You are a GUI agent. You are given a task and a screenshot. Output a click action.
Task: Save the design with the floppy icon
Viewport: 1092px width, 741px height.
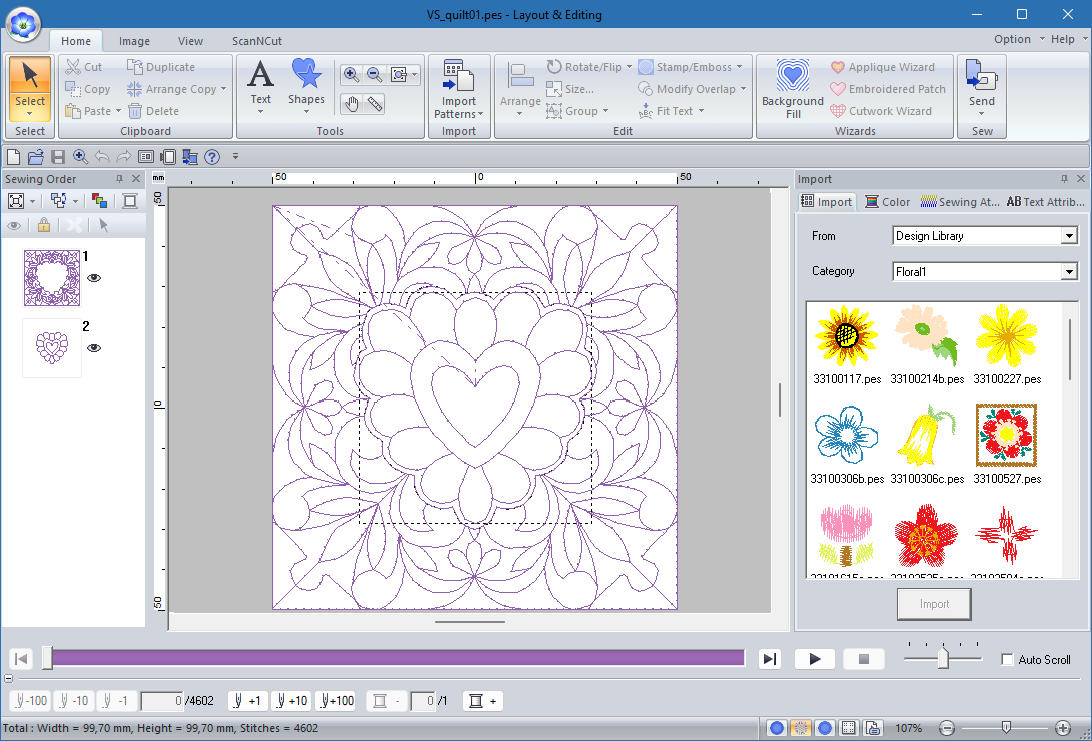pos(58,157)
